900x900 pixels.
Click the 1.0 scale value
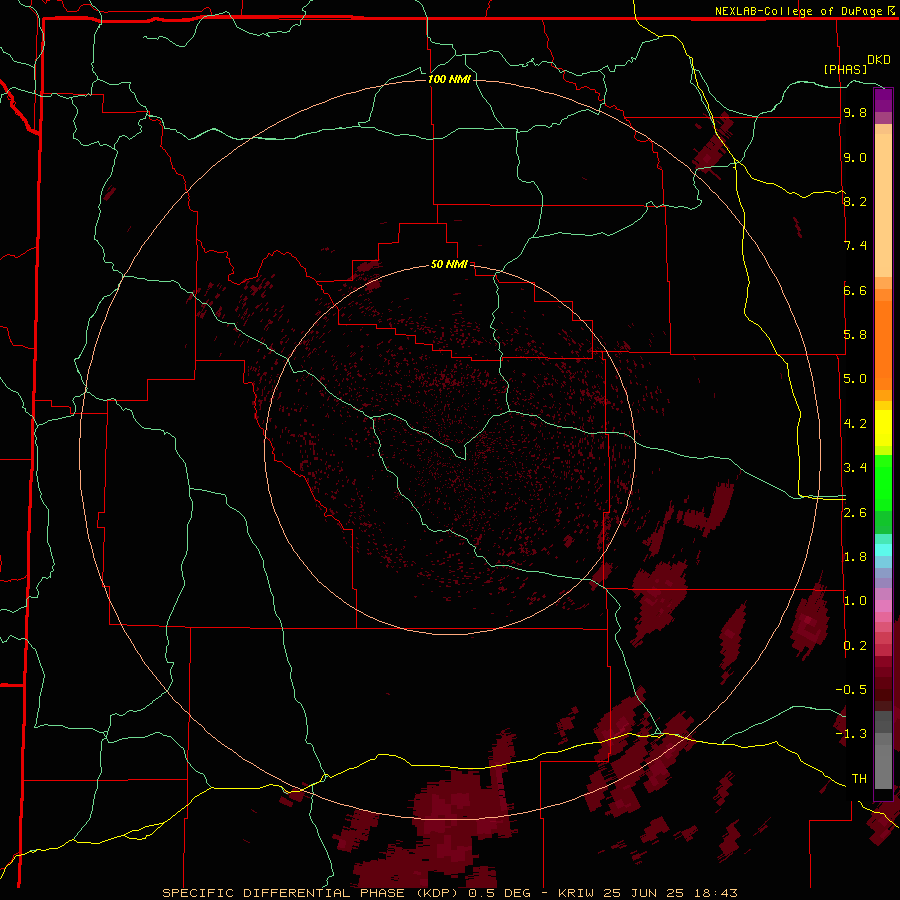[855, 601]
